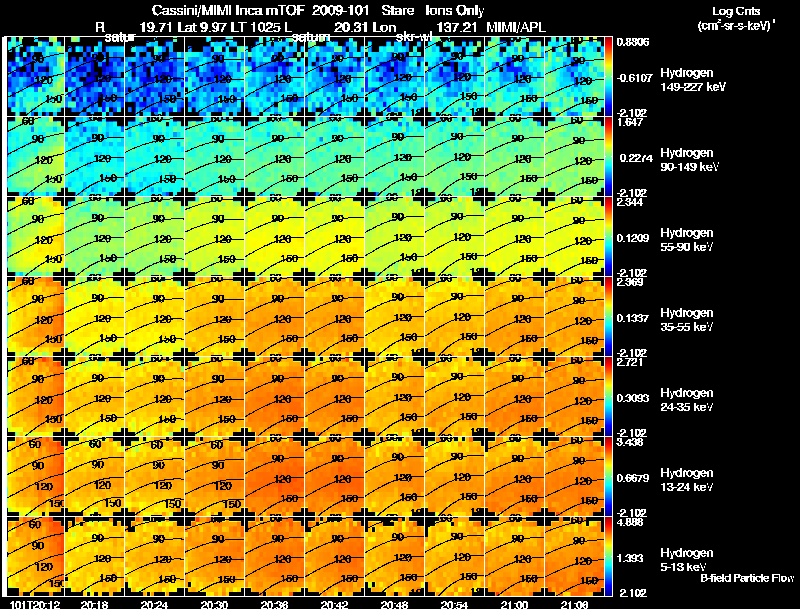Viewport: 800px width, 609px height.
Task: Click the 0.3093 scale midpoint value
Action: tap(633, 398)
